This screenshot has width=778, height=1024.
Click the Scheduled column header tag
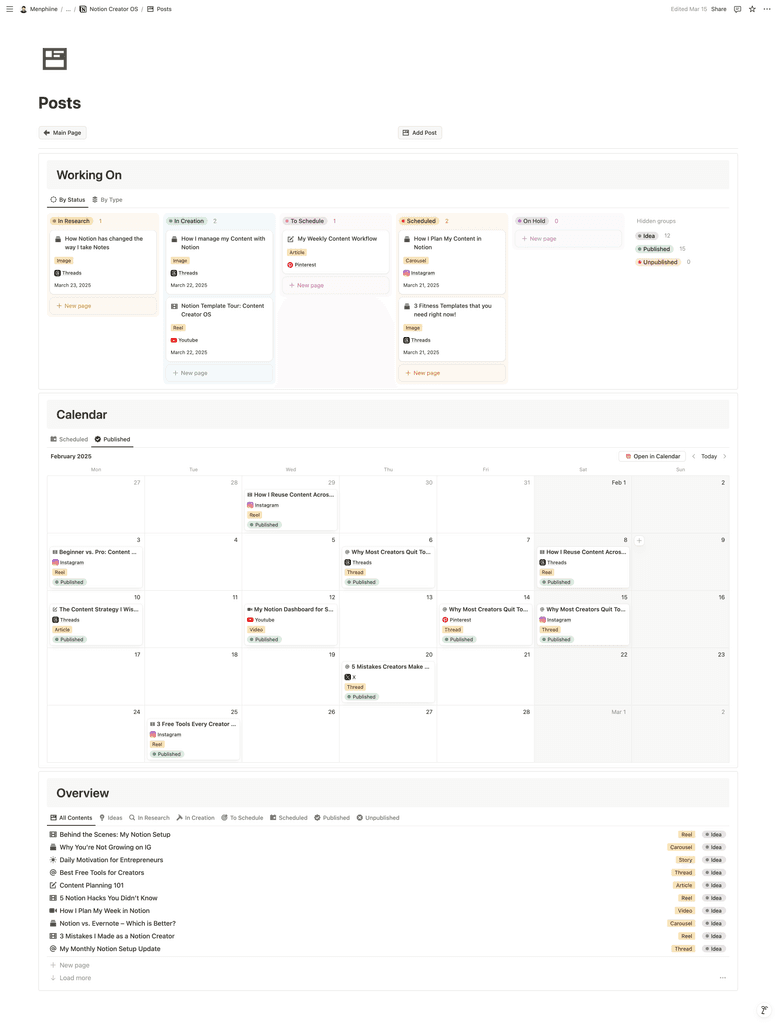[x=419, y=221]
